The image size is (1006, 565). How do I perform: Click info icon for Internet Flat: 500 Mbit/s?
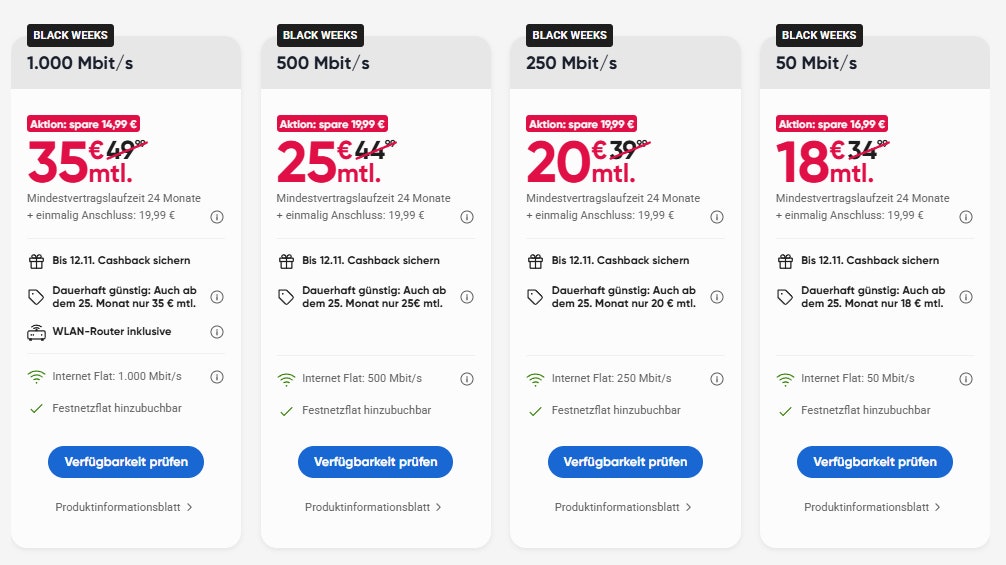[466, 379]
